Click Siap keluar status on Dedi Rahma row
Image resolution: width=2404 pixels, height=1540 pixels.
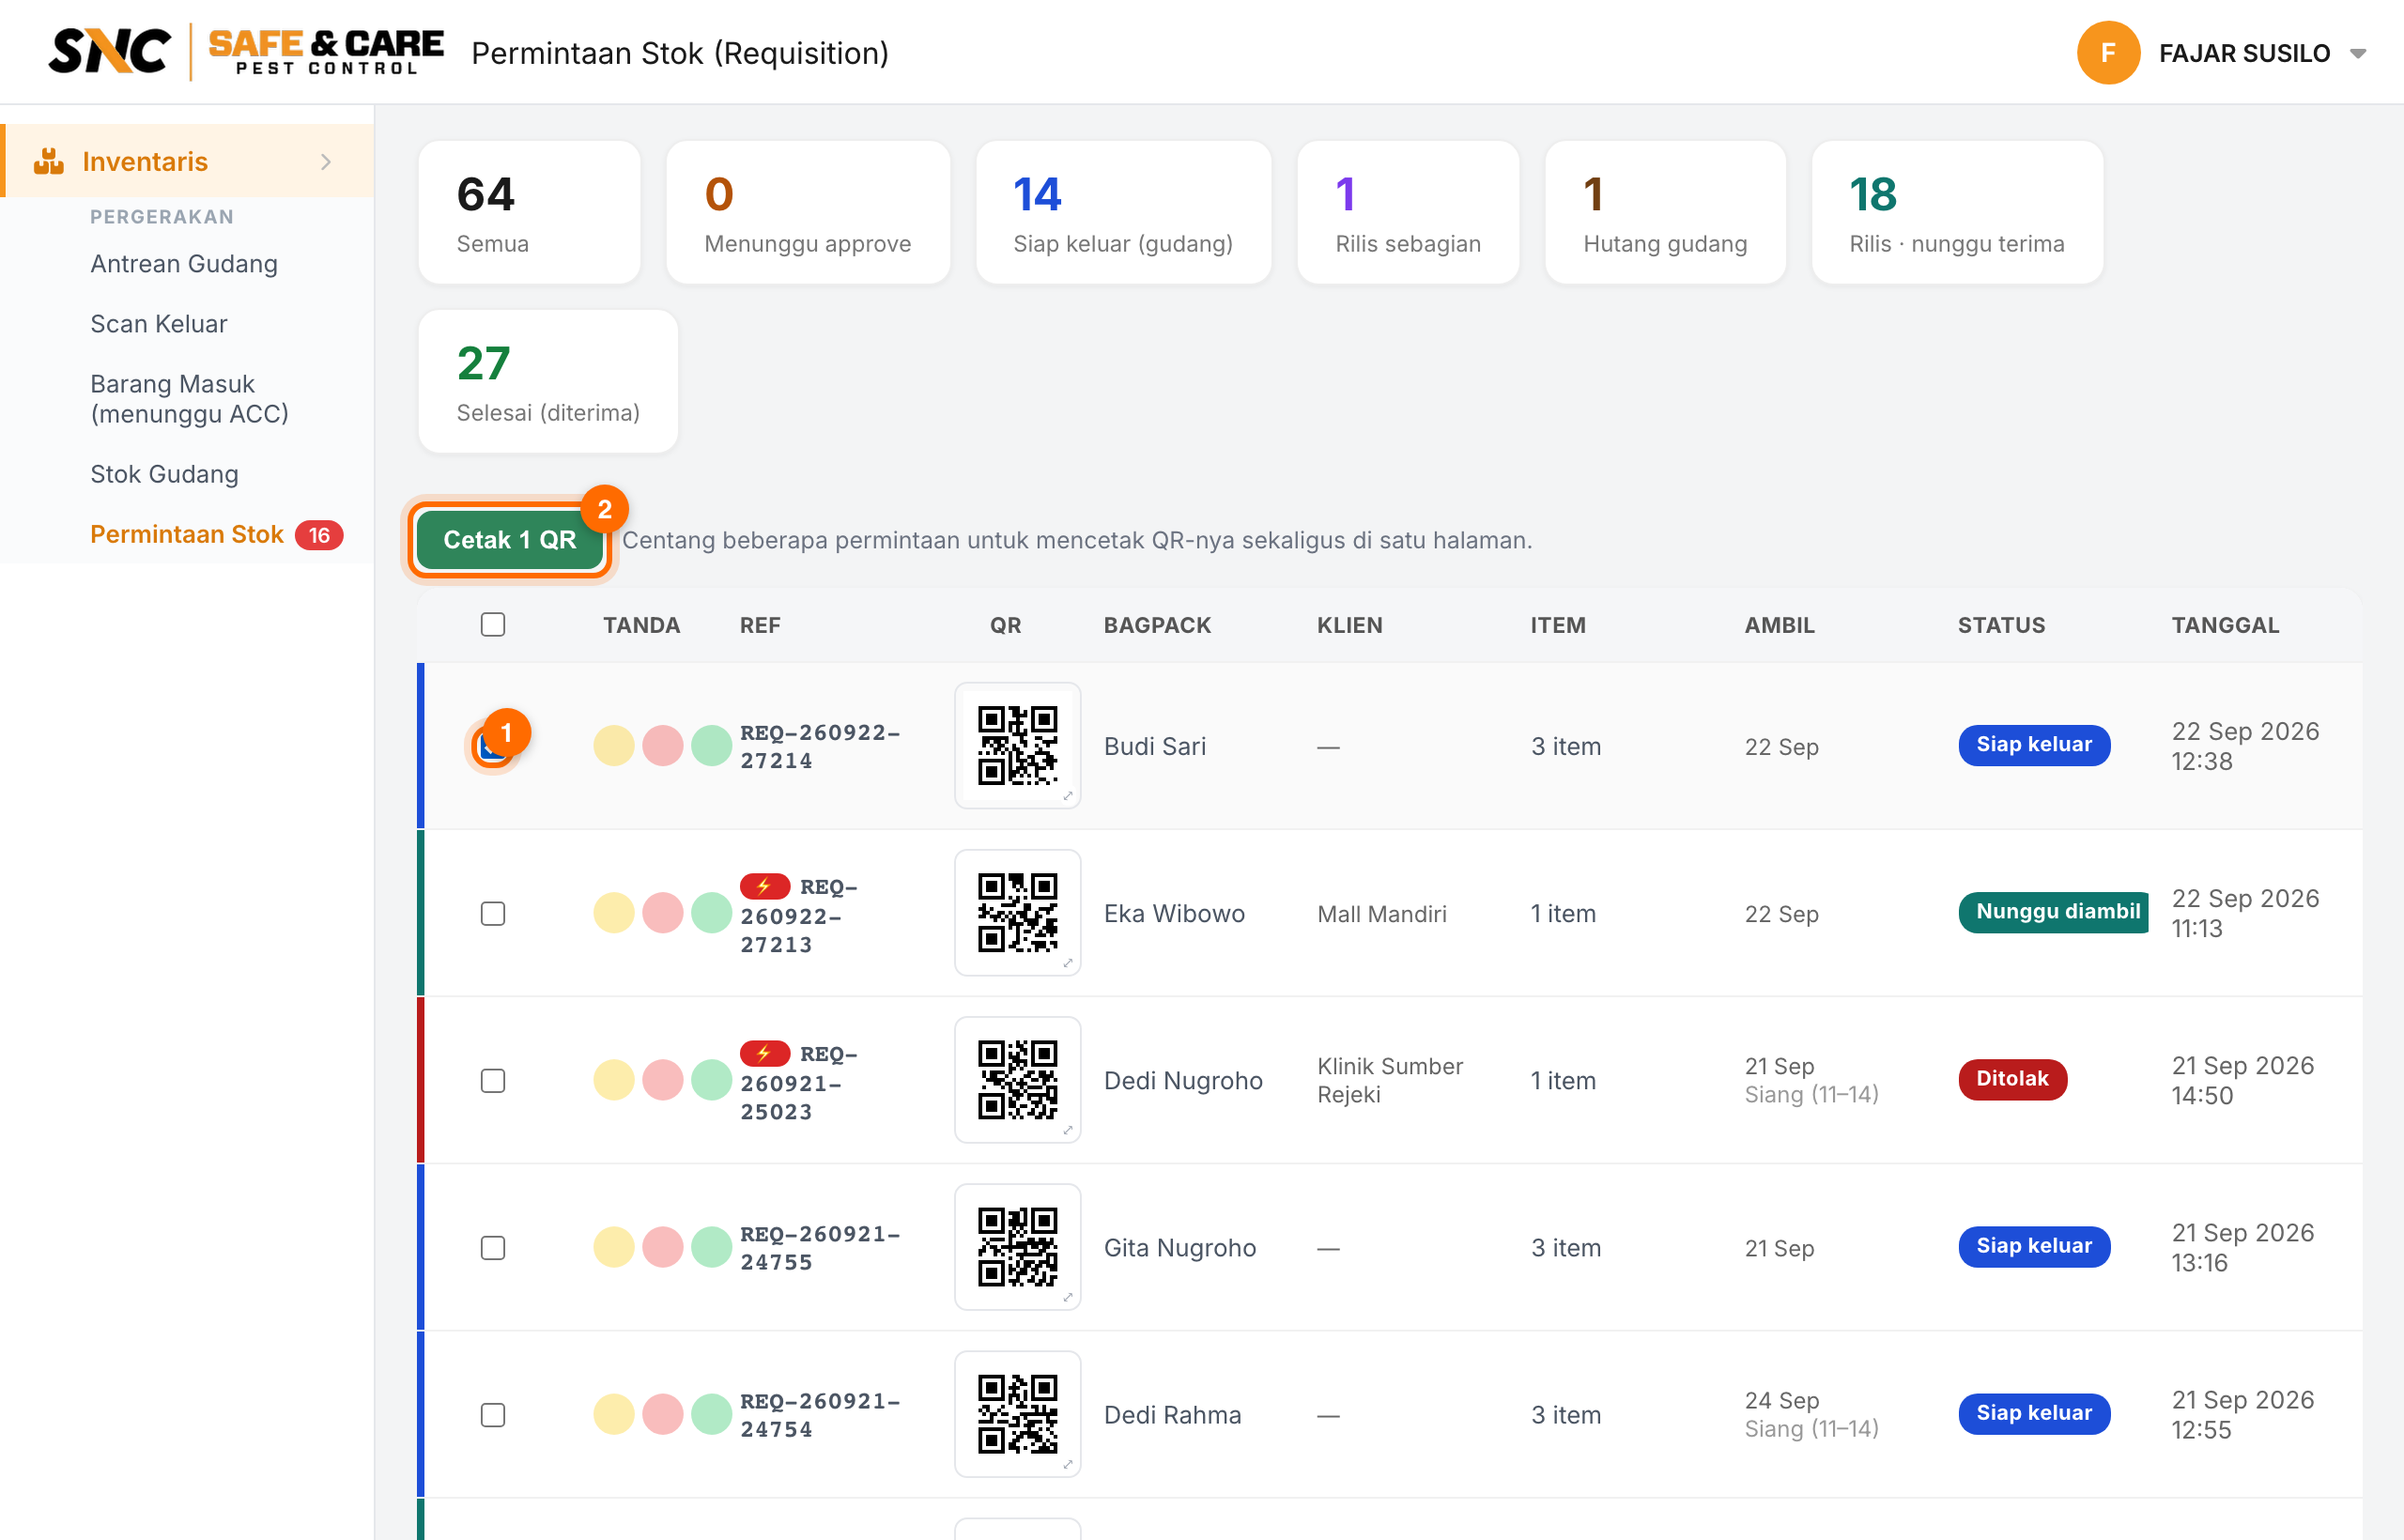pos(2034,1413)
